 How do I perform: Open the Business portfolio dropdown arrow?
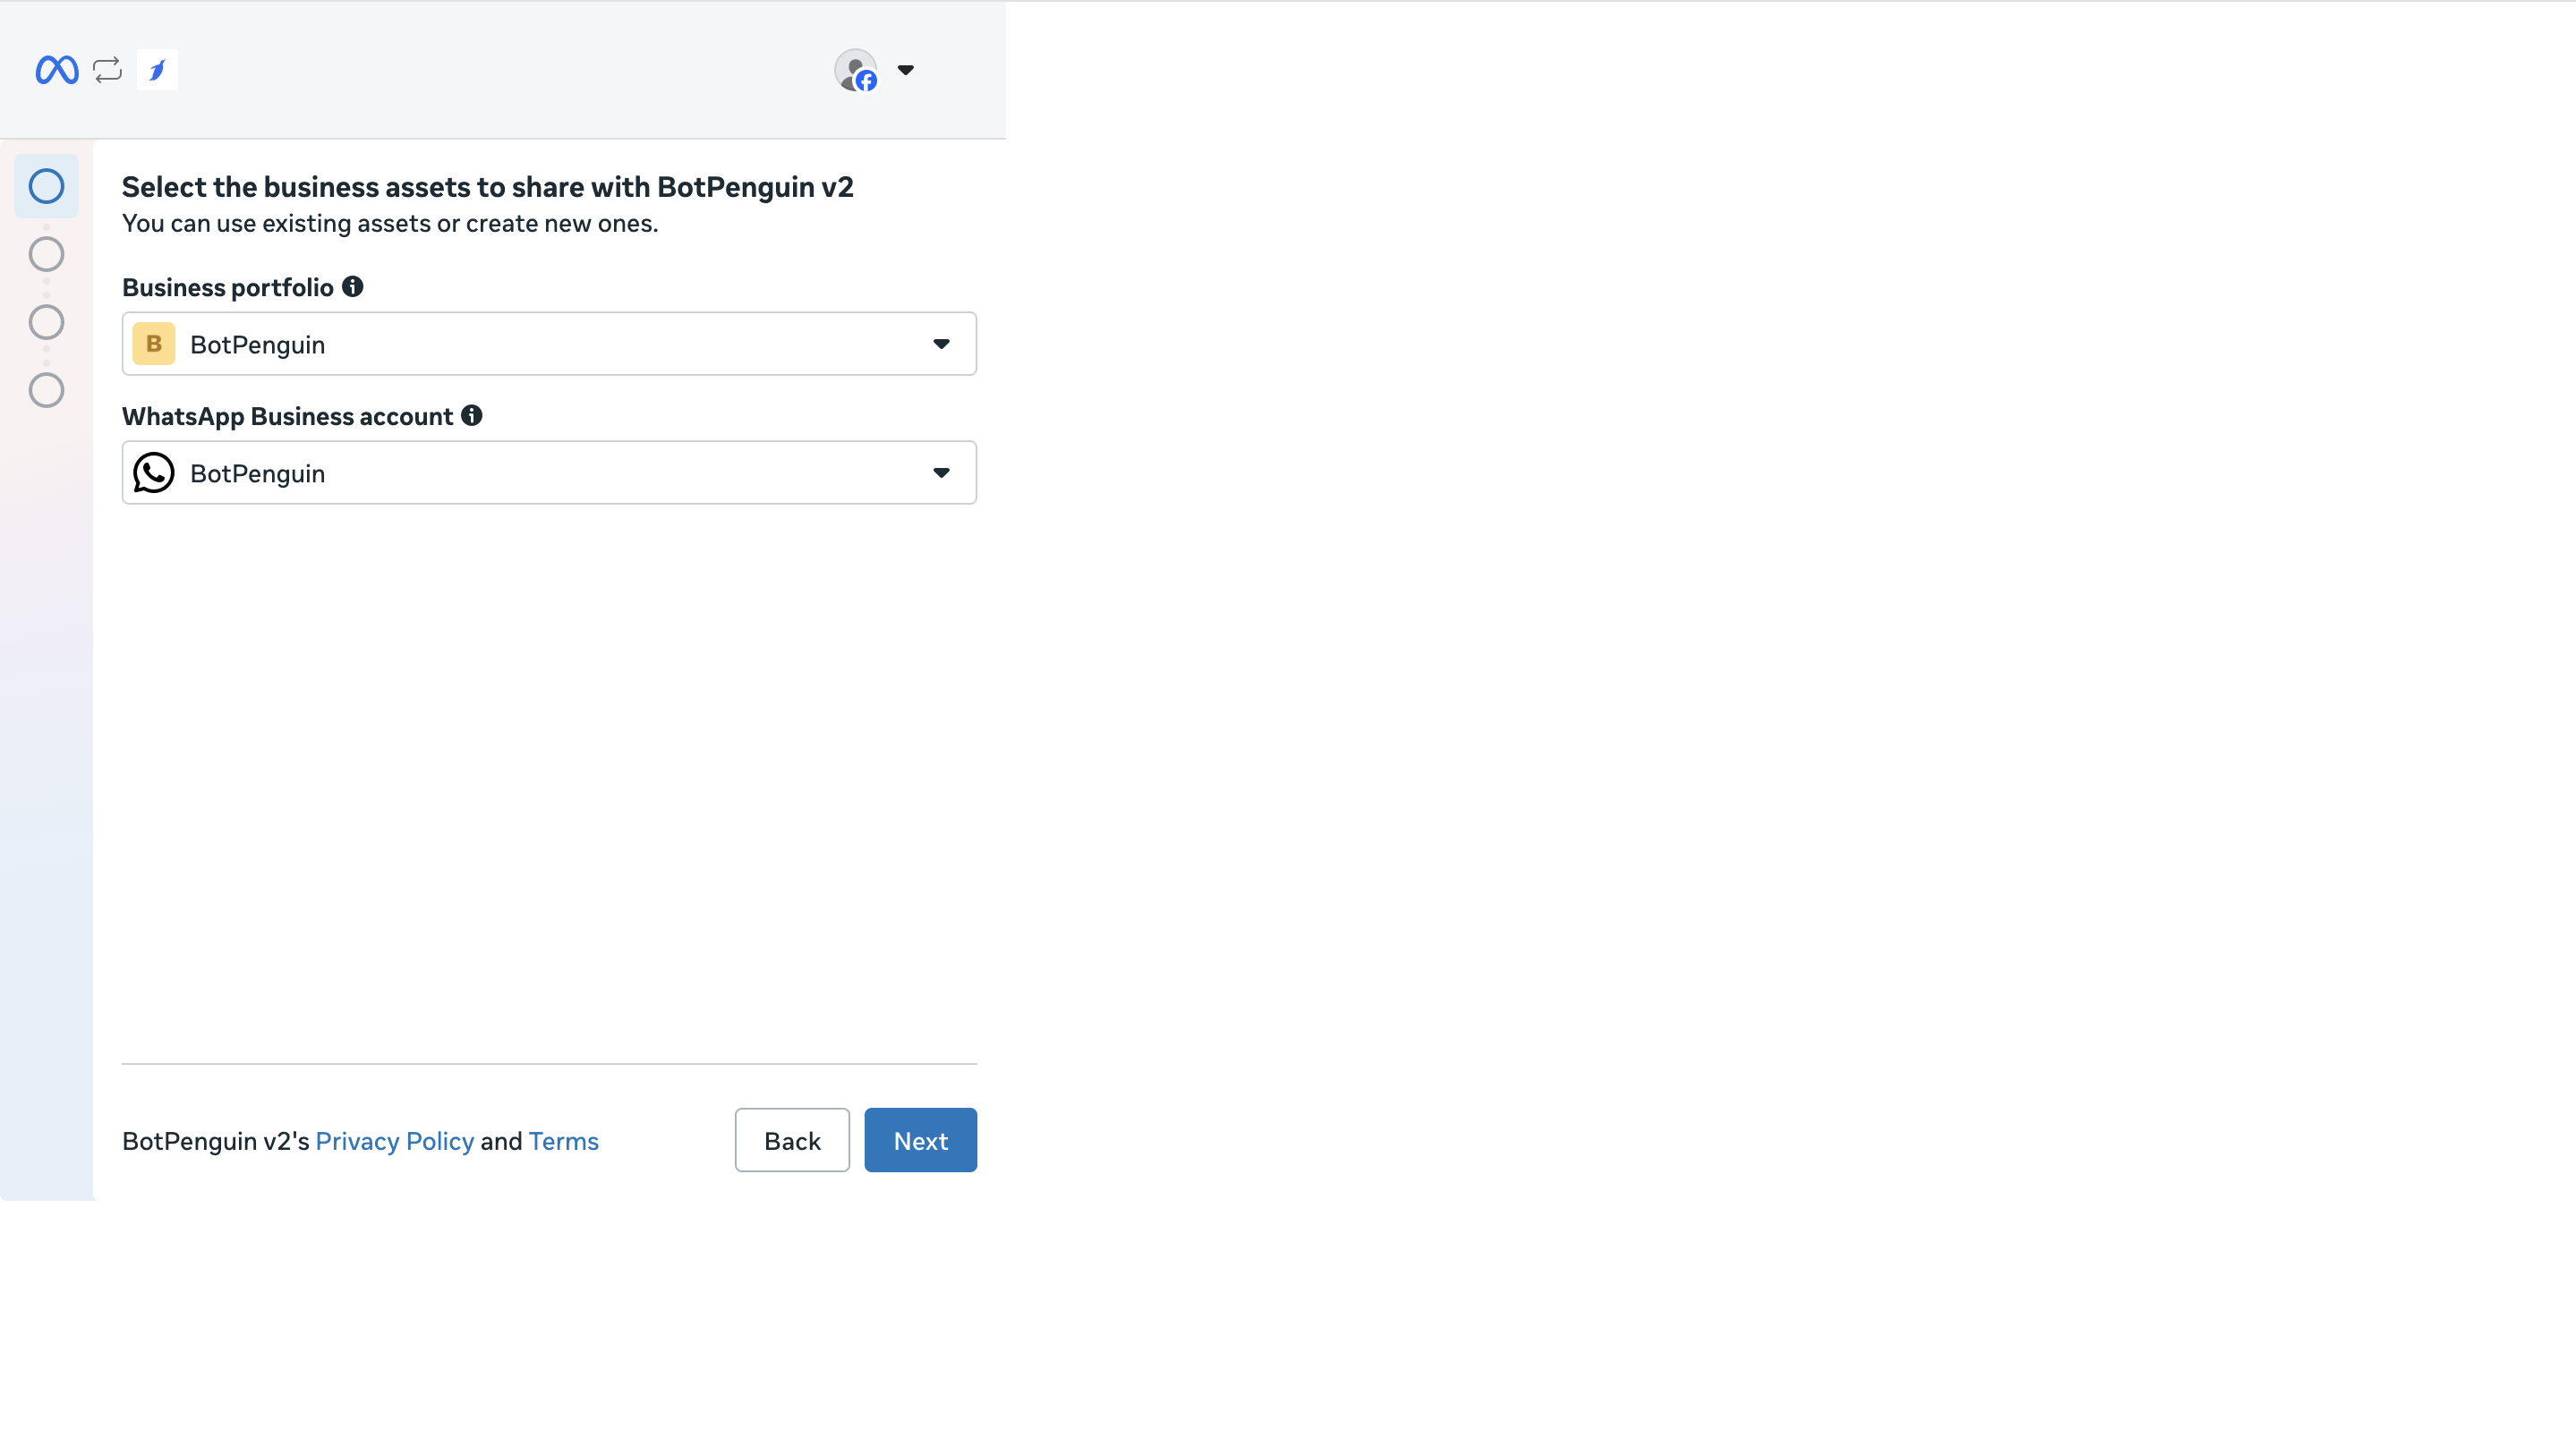[941, 344]
